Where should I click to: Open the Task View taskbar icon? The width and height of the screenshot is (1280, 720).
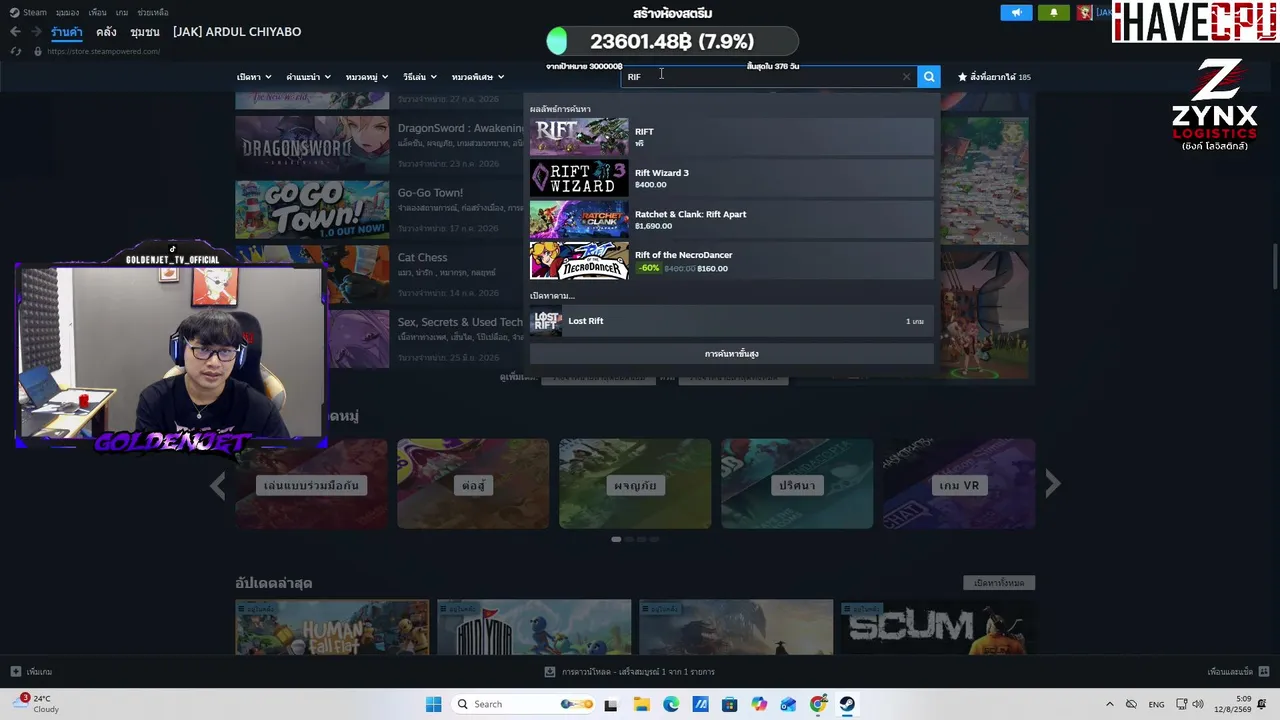click(611, 704)
